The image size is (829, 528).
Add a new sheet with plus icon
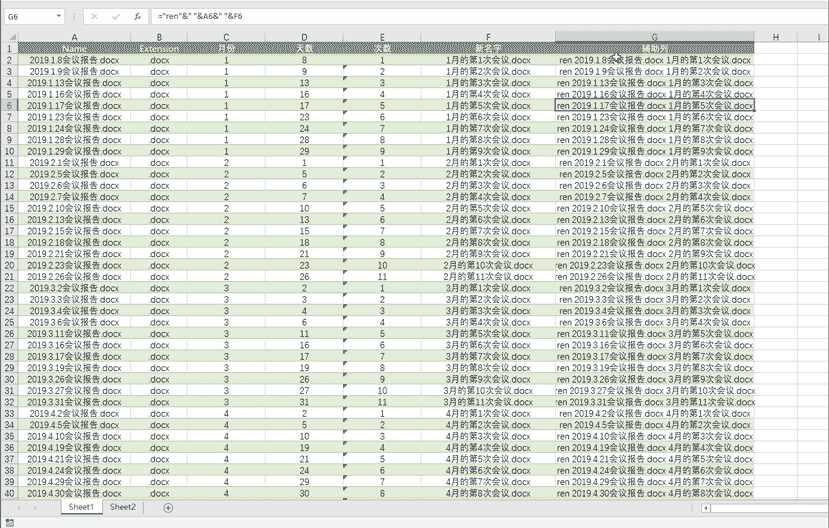pos(168,508)
